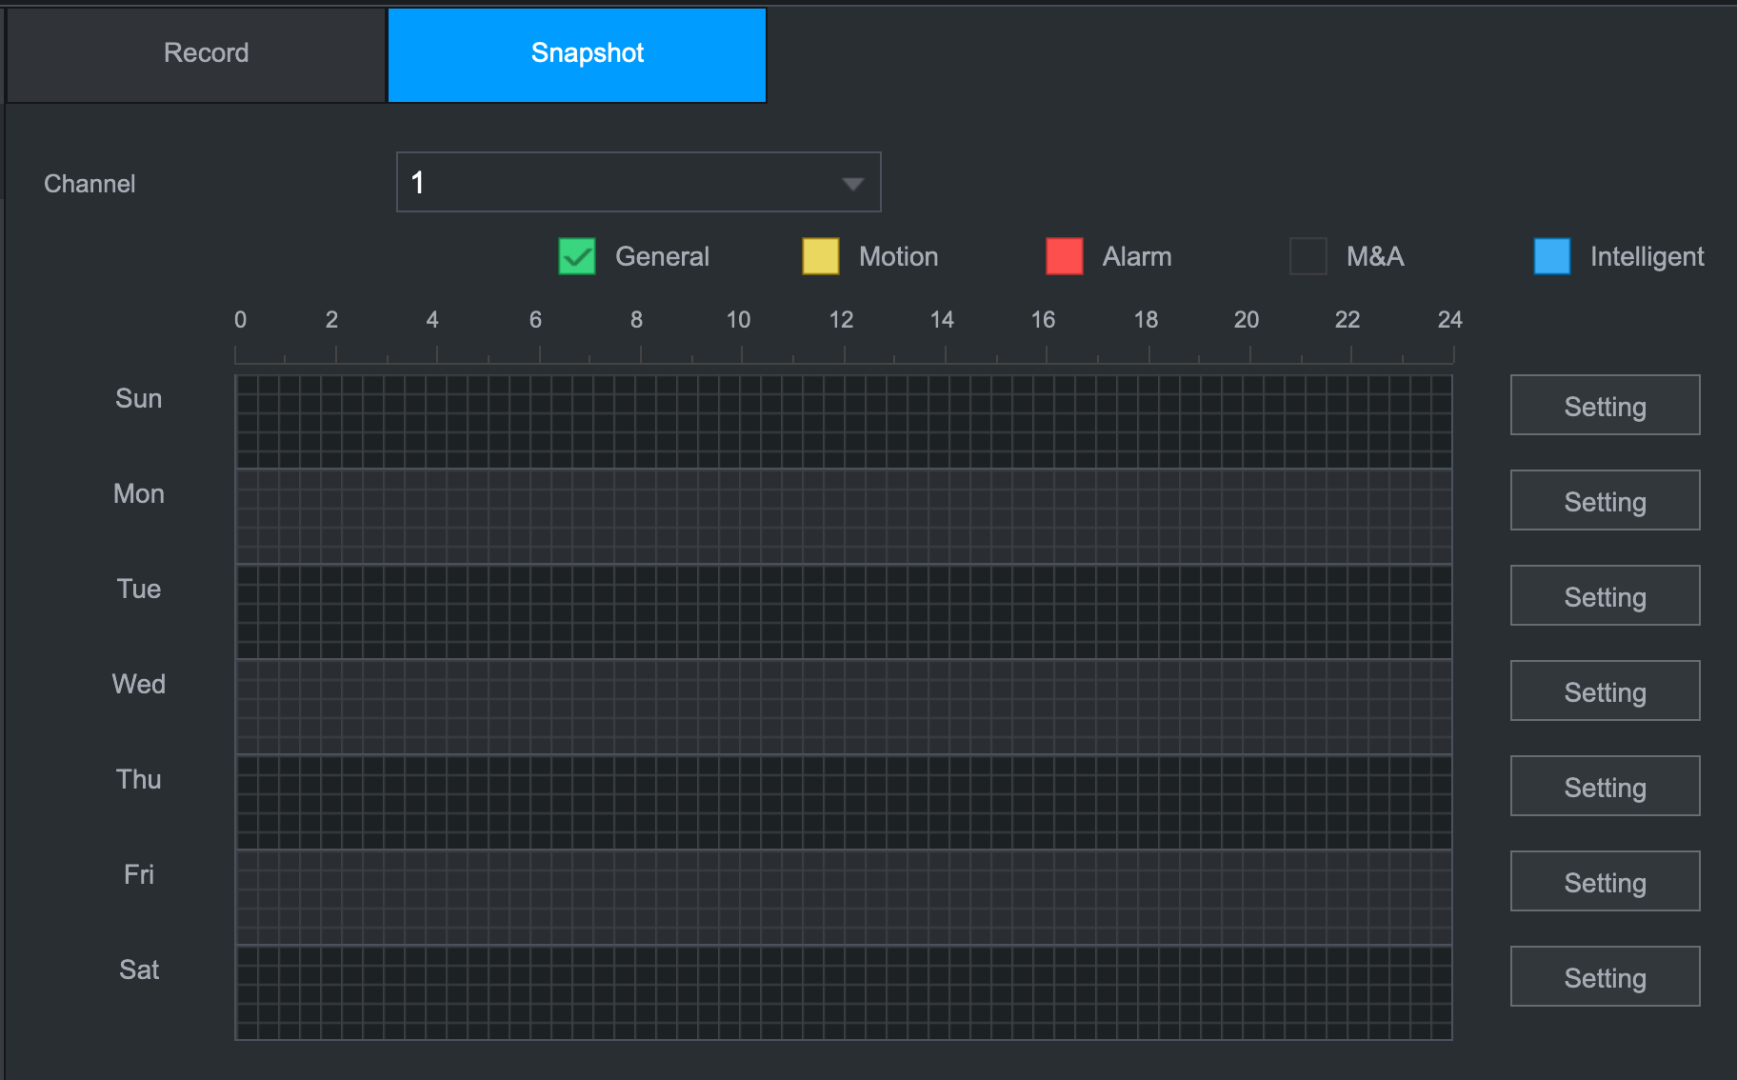Click the Wed row in schedule grid
This screenshot has height=1080, width=1737.
[843, 707]
